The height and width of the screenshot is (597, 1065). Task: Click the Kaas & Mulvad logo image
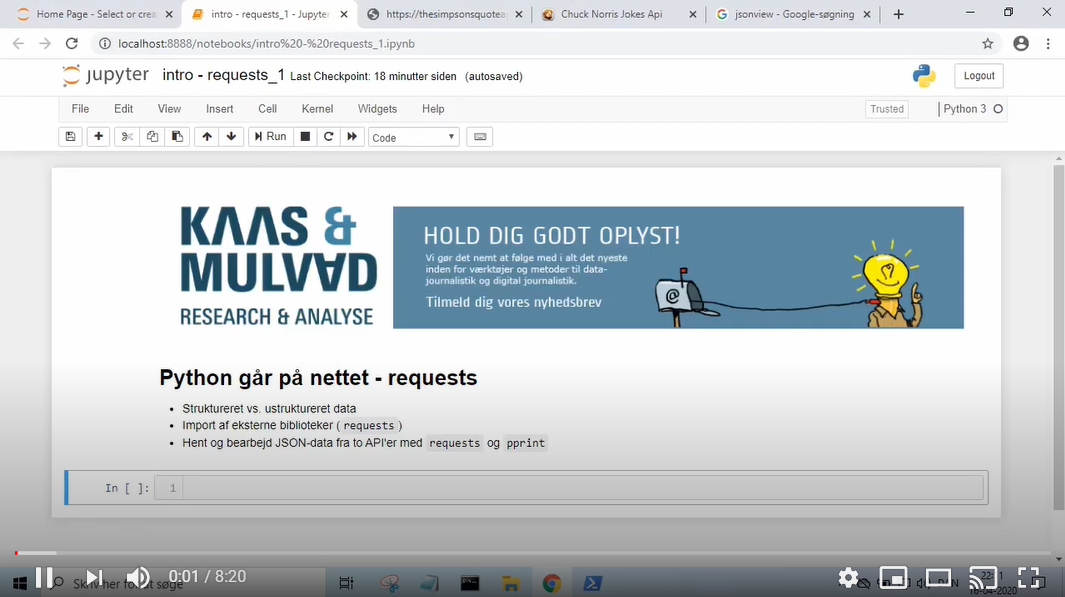coord(278,267)
